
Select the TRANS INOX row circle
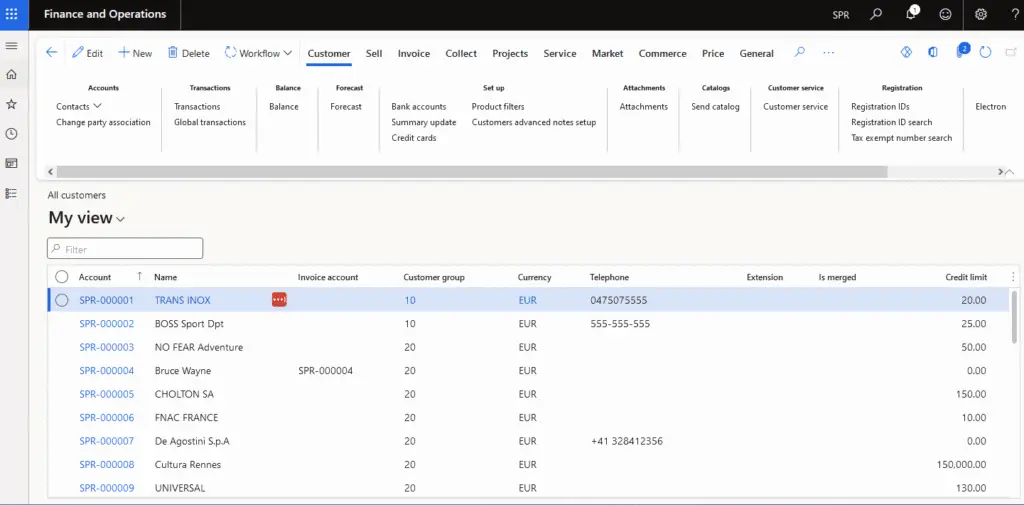61,300
